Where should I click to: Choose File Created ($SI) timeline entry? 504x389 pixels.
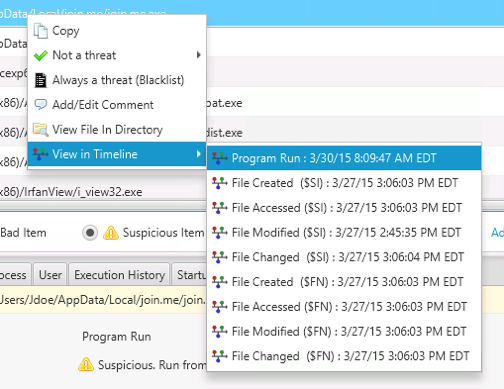tap(344, 183)
